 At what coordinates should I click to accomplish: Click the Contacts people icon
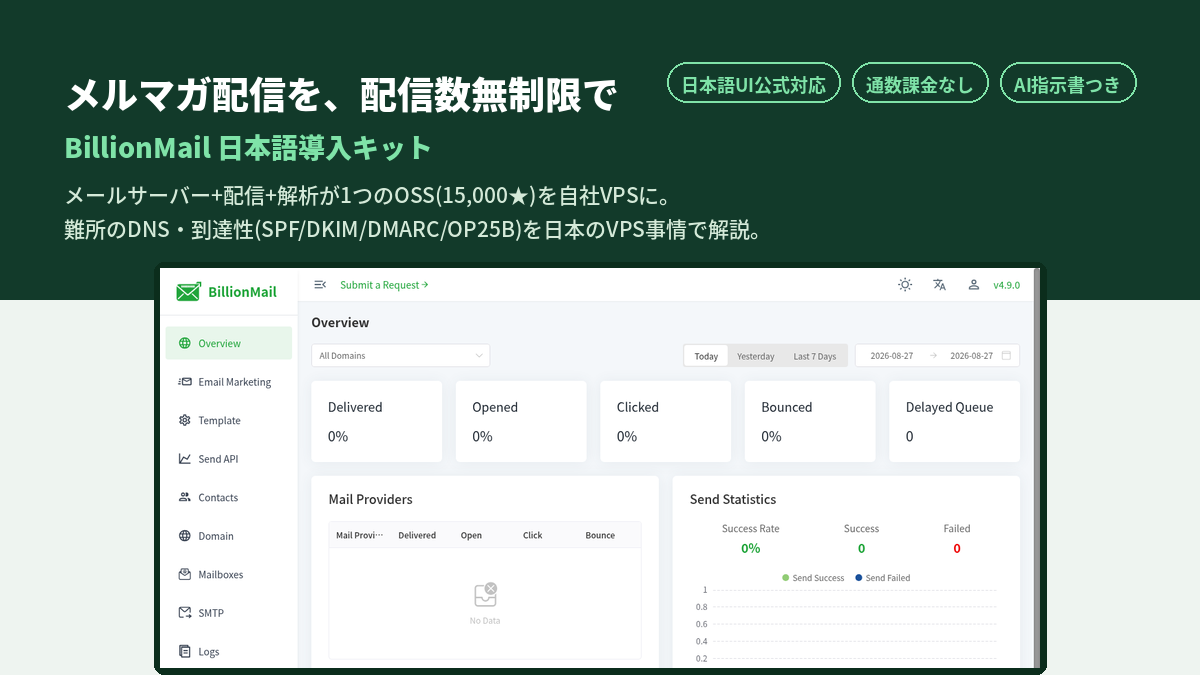184,497
